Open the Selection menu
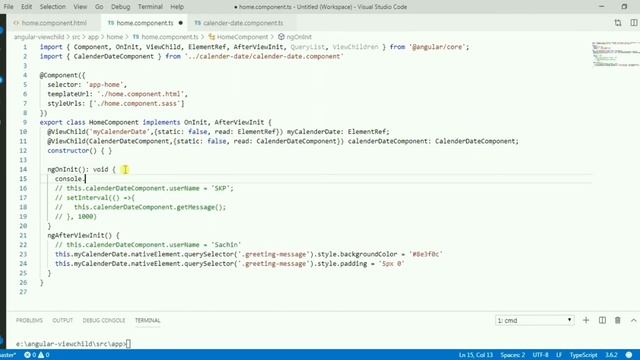Screen dimensions: 640x360 [x=53, y=7]
